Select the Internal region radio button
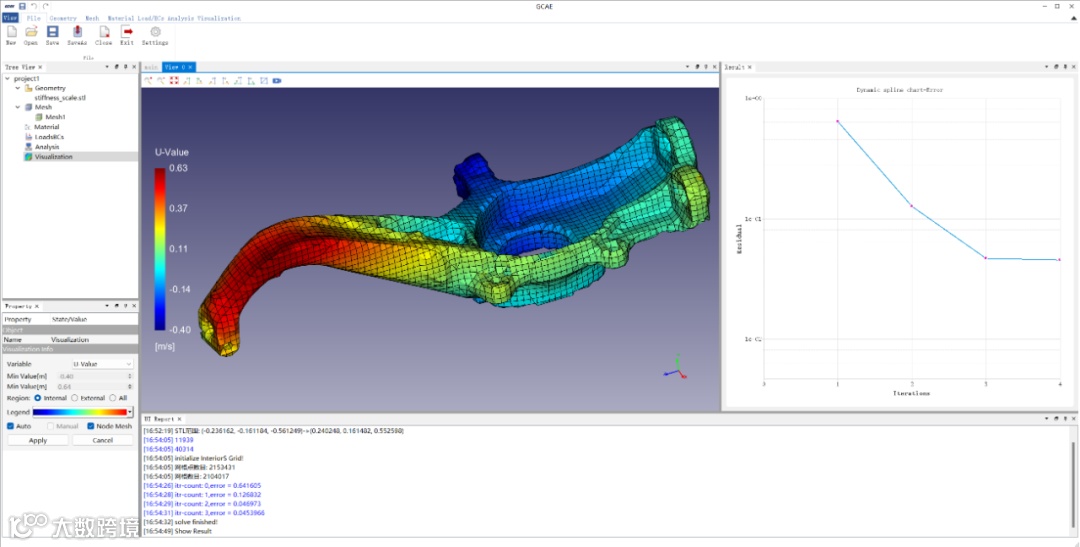Image resolution: width=1080 pixels, height=547 pixels. click(38, 398)
